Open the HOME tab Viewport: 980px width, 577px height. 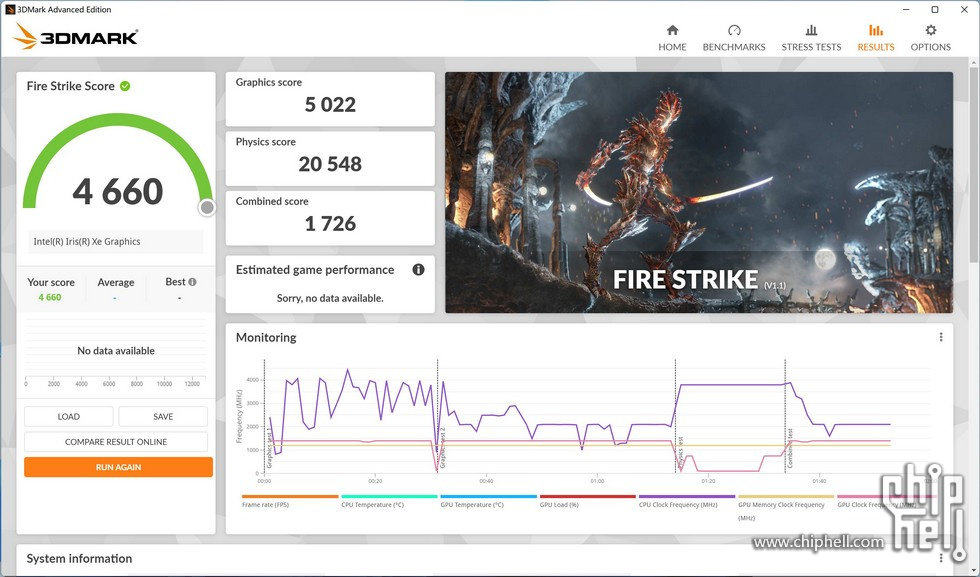672,38
